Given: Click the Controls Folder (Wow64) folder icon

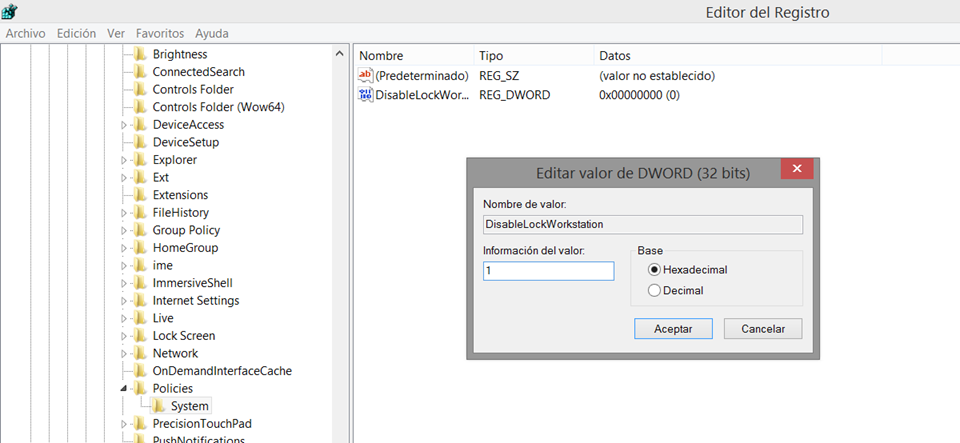Looking at the screenshot, I should [140, 107].
